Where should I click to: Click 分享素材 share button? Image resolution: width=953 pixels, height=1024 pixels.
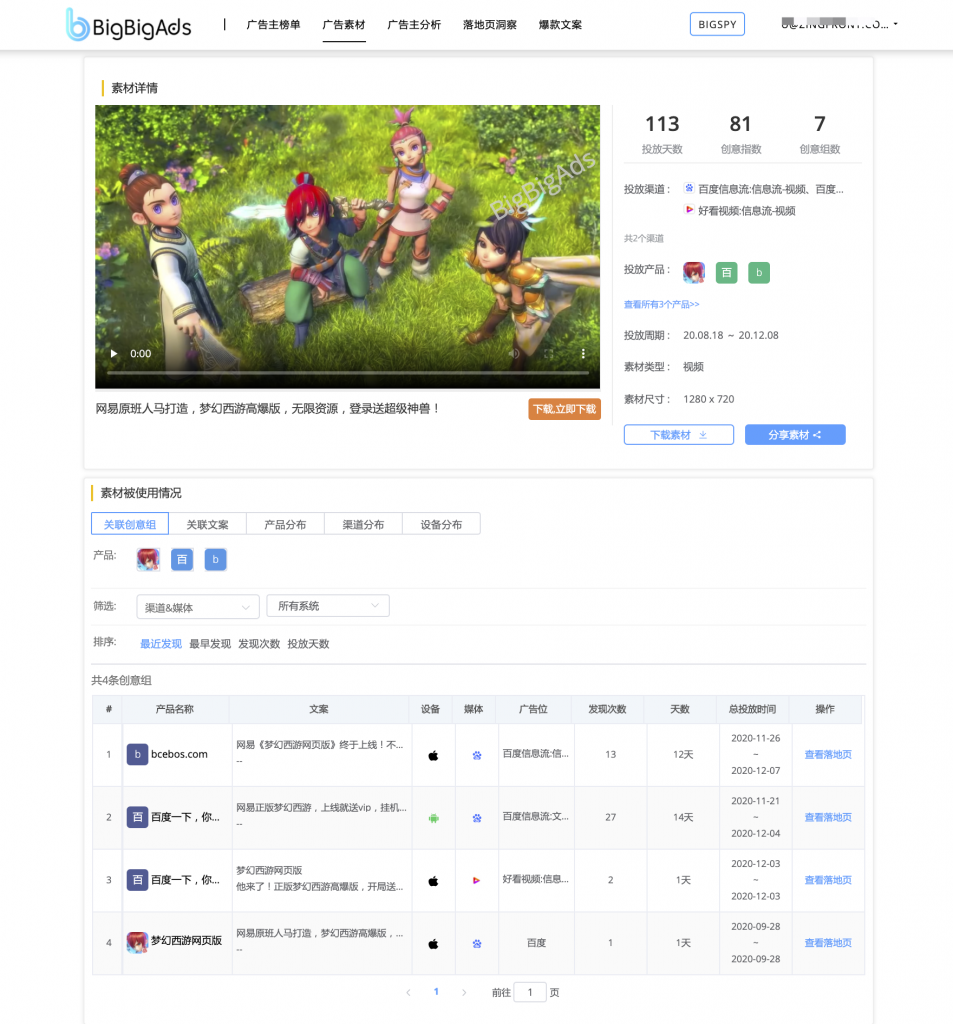tap(795, 435)
